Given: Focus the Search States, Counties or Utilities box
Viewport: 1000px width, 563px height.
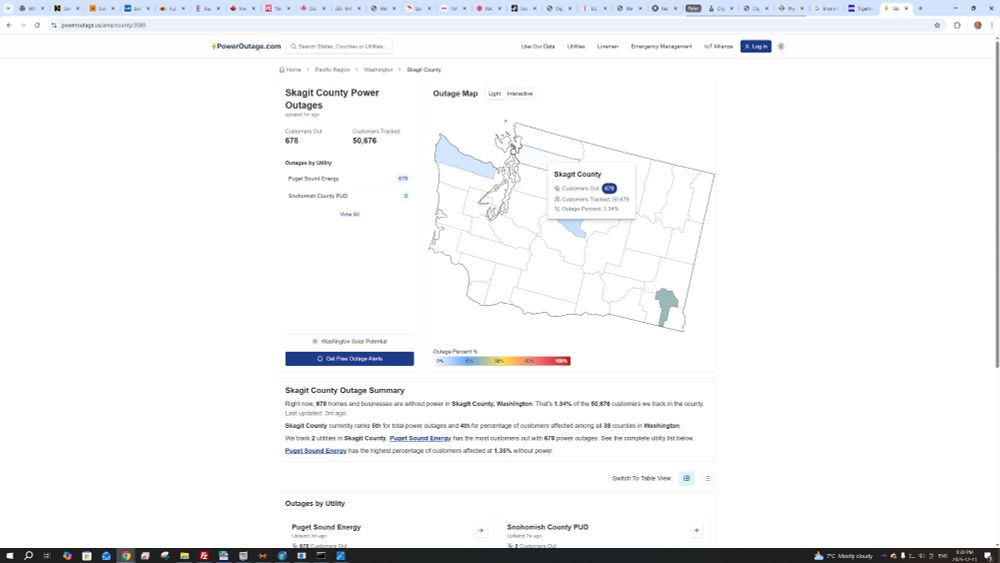Looking at the screenshot, I should pyautogui.click(x=339, y=47).
